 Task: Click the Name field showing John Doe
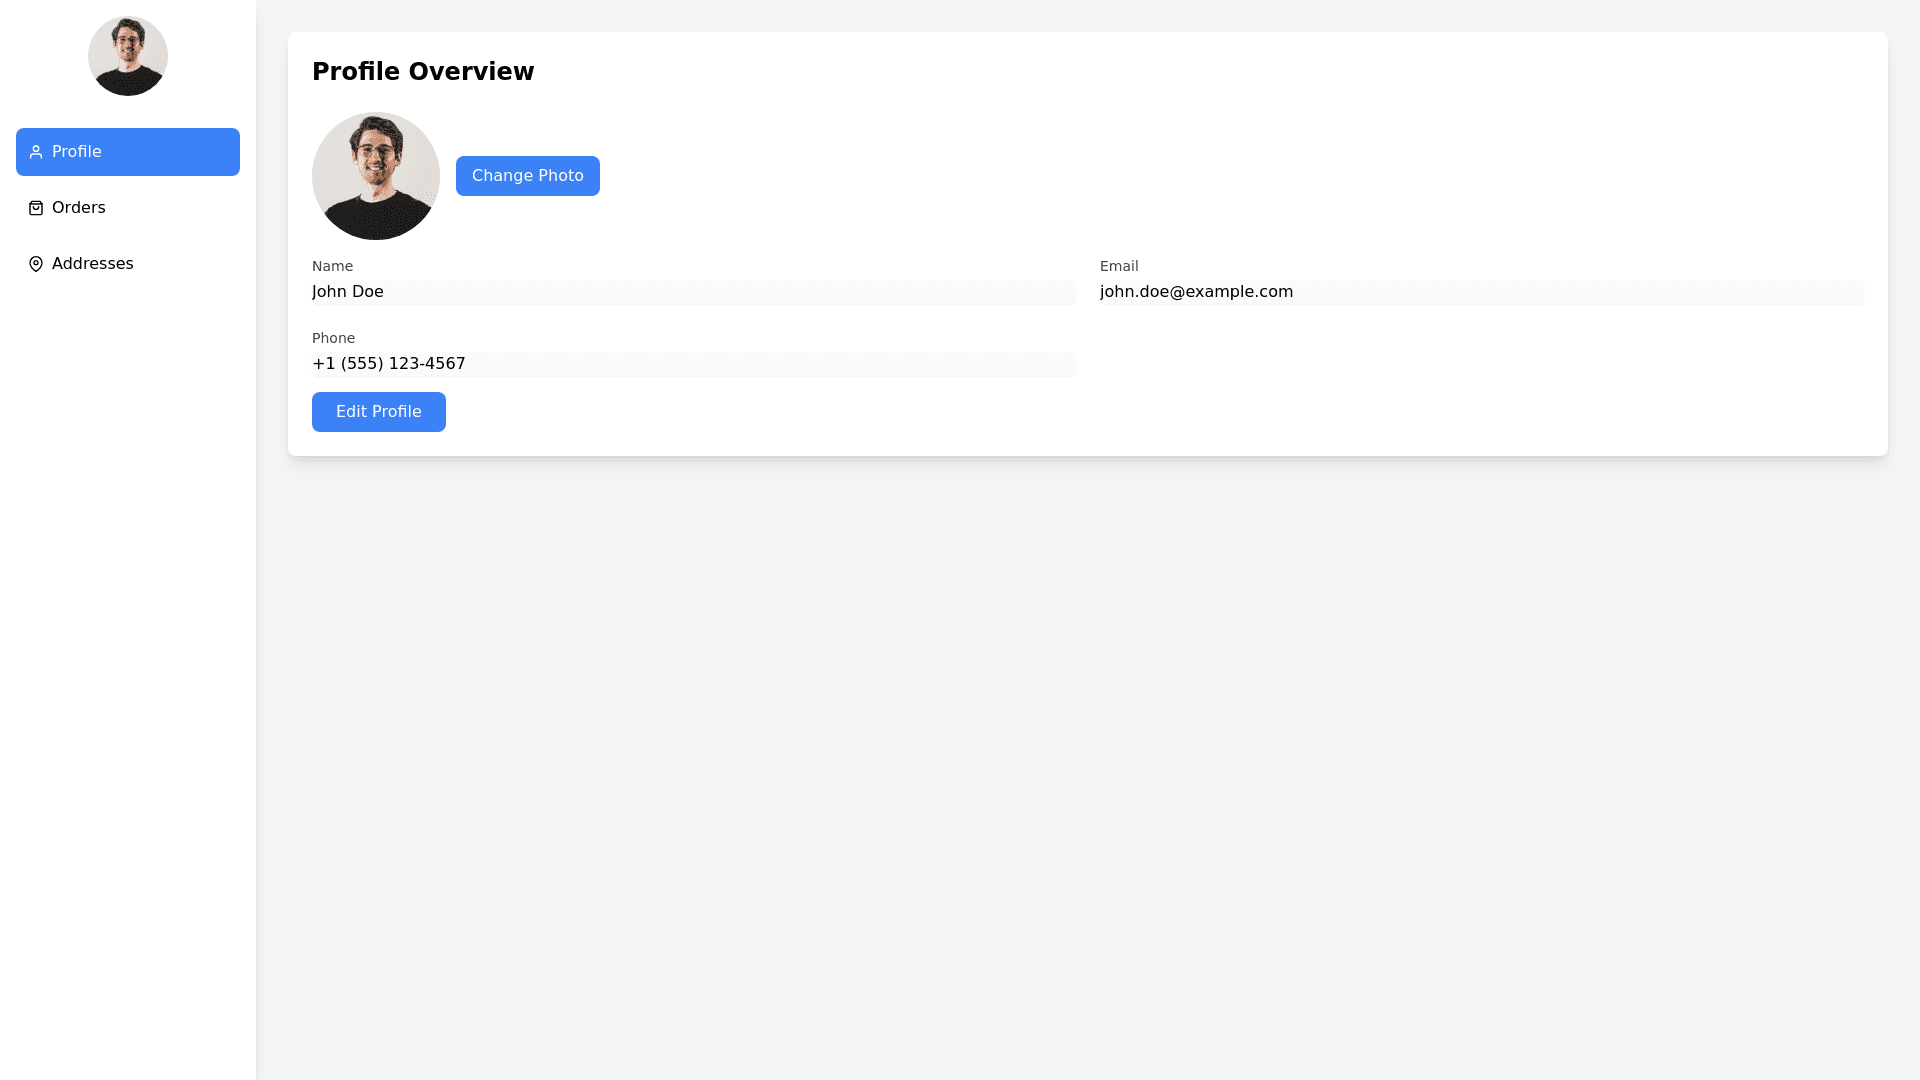tap(693, 292)
